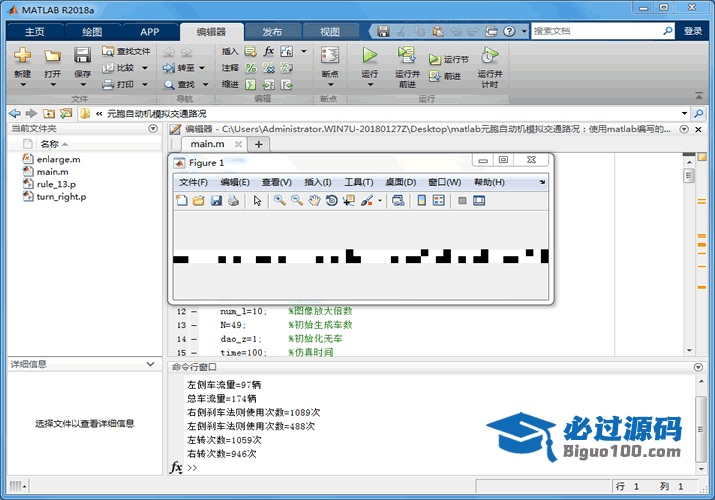Click the Print icon in ribbon
Image resolution: width=715 pixels, height=500 pixels.
tap(108, 84)
